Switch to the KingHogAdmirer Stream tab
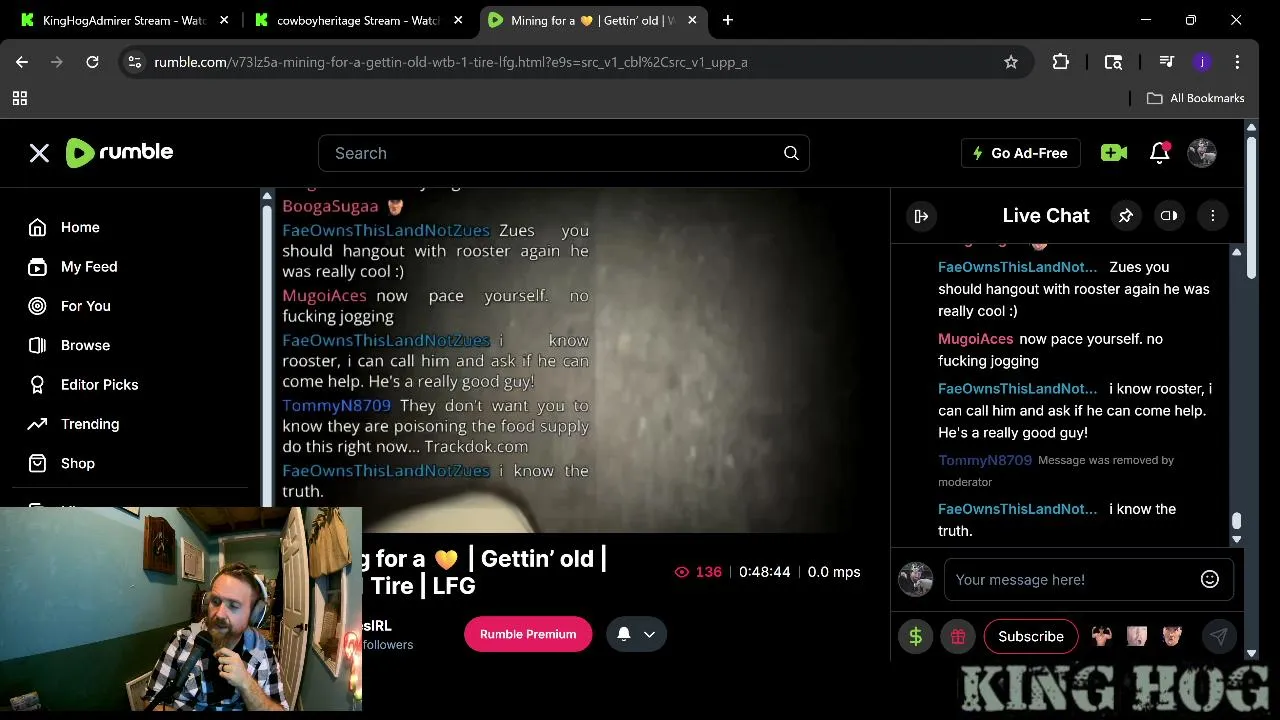 pos(125,20)
